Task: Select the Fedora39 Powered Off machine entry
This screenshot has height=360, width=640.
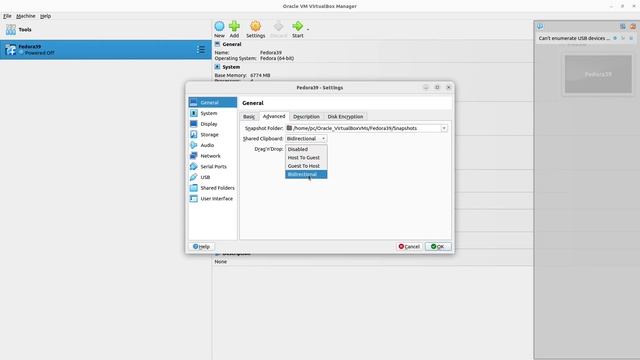Action: click(x=105, y=49)
